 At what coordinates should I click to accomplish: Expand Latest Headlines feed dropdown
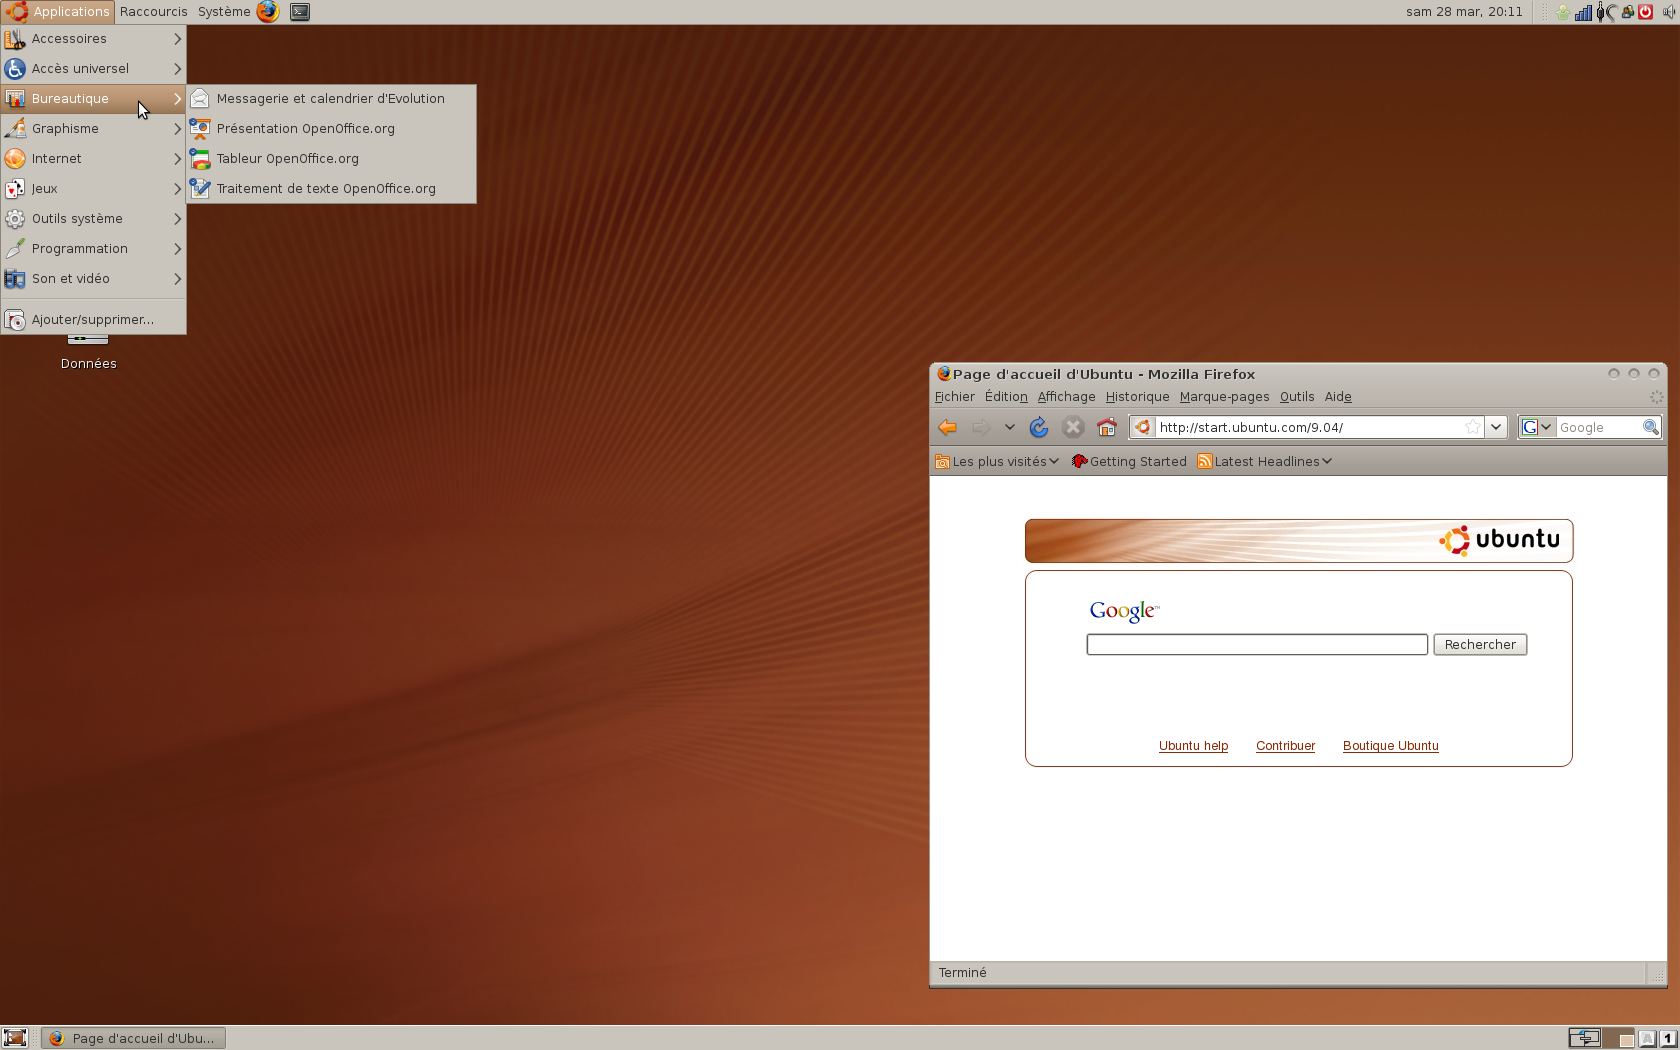click(x=1265, y=461)
